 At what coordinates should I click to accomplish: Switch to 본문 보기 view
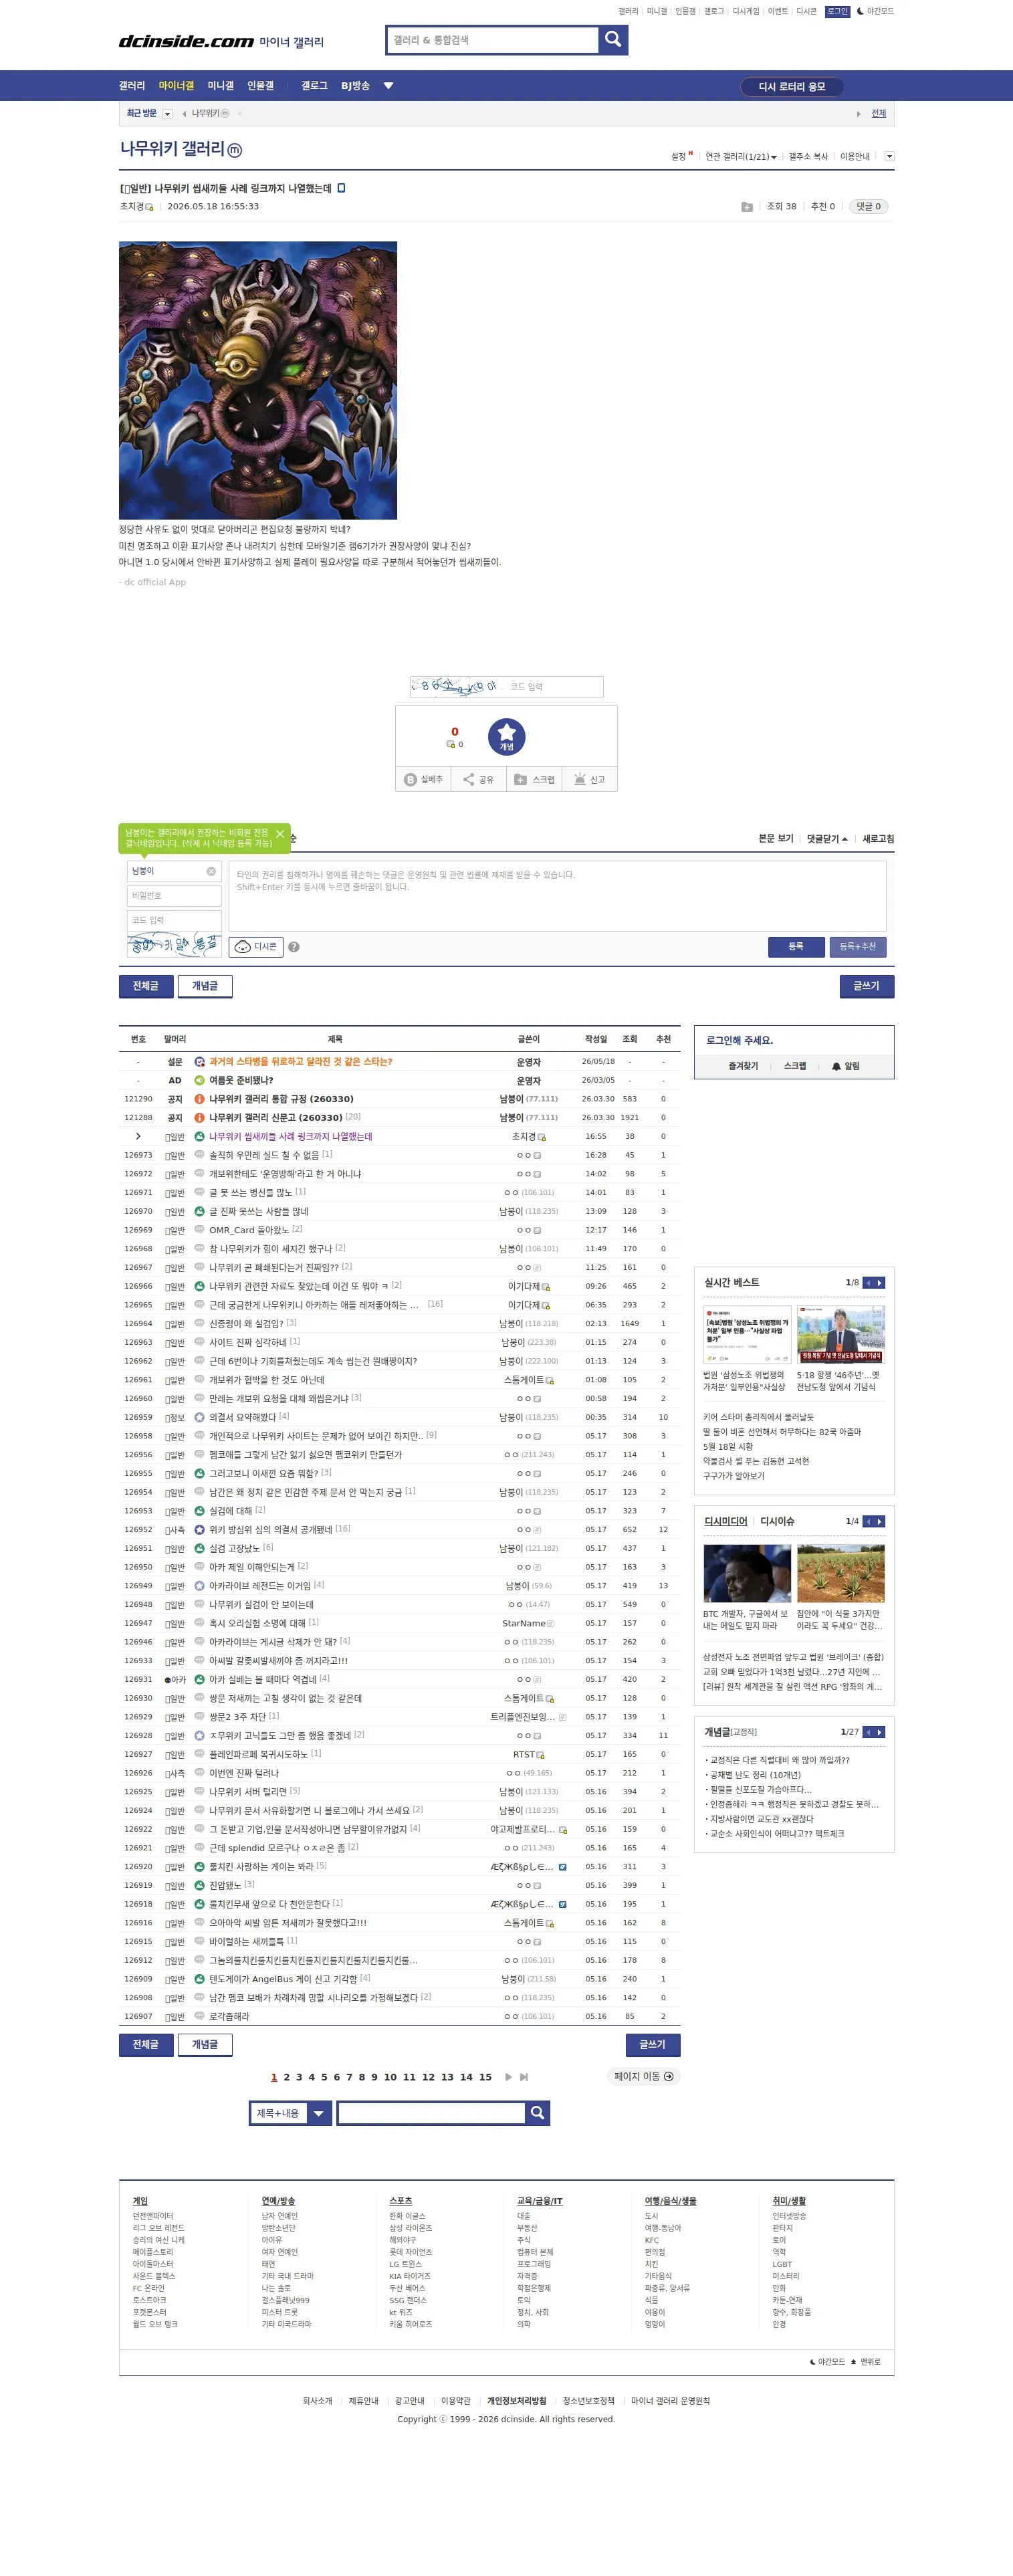point(775,839)
